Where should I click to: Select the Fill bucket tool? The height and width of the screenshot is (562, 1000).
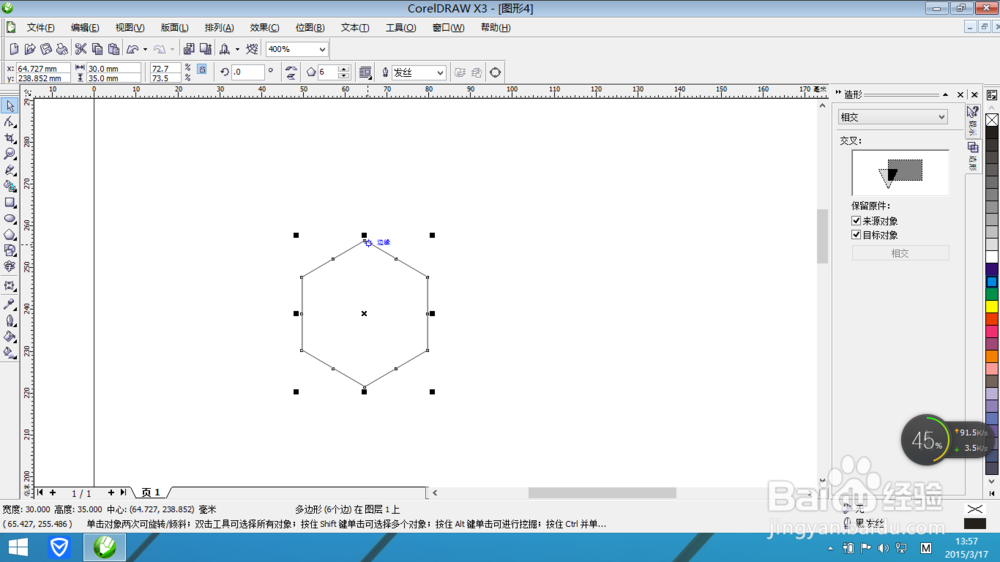point(10,337)
